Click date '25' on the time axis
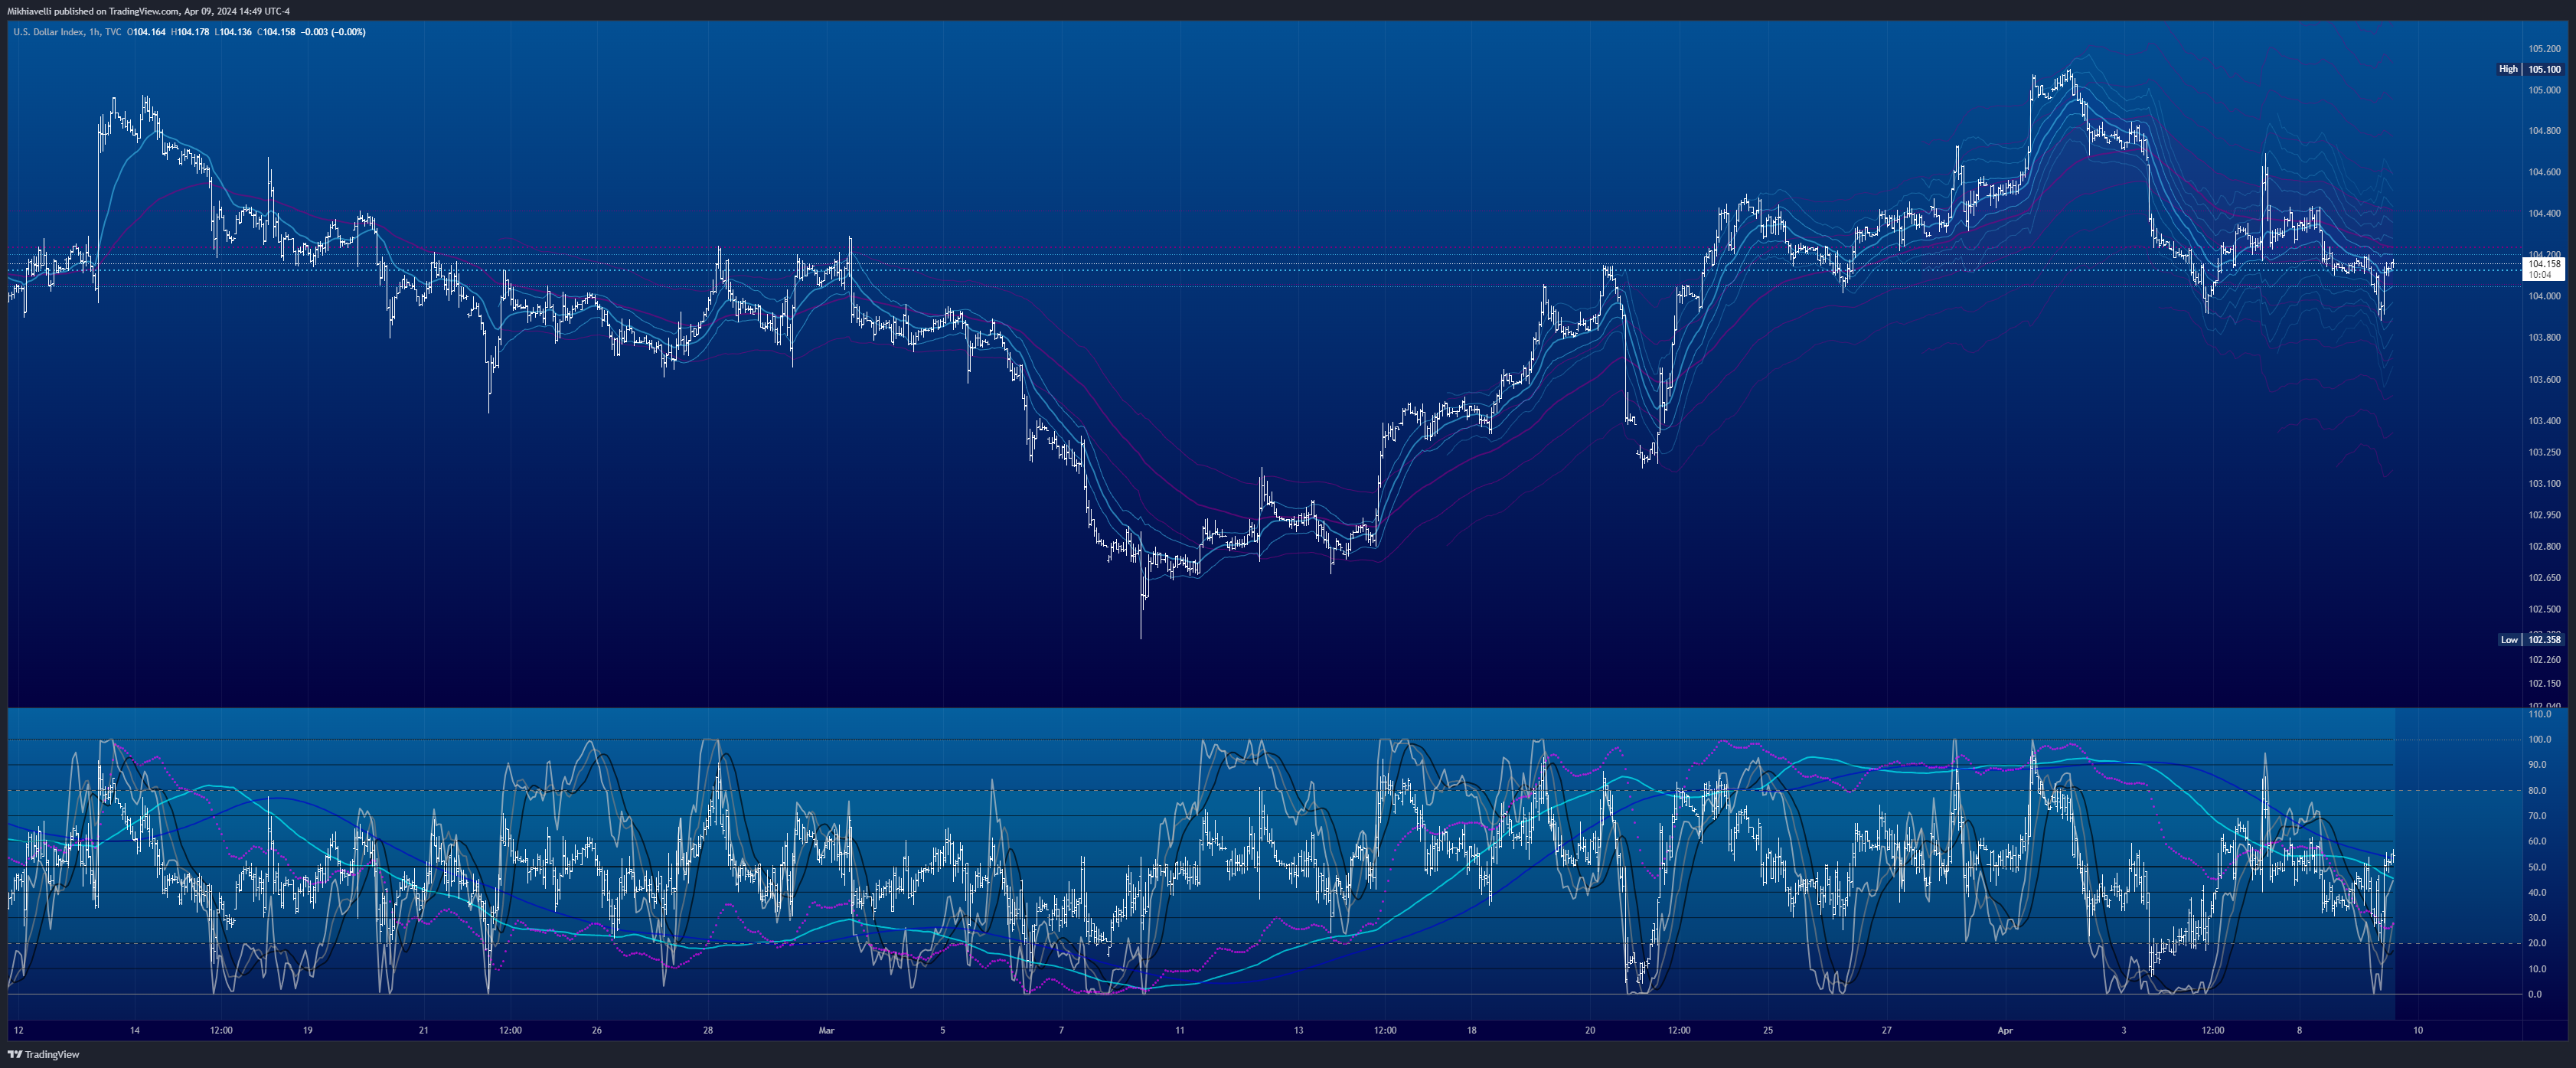The height and width of the screenshot is (1068, 2576). [1768, 1030]
